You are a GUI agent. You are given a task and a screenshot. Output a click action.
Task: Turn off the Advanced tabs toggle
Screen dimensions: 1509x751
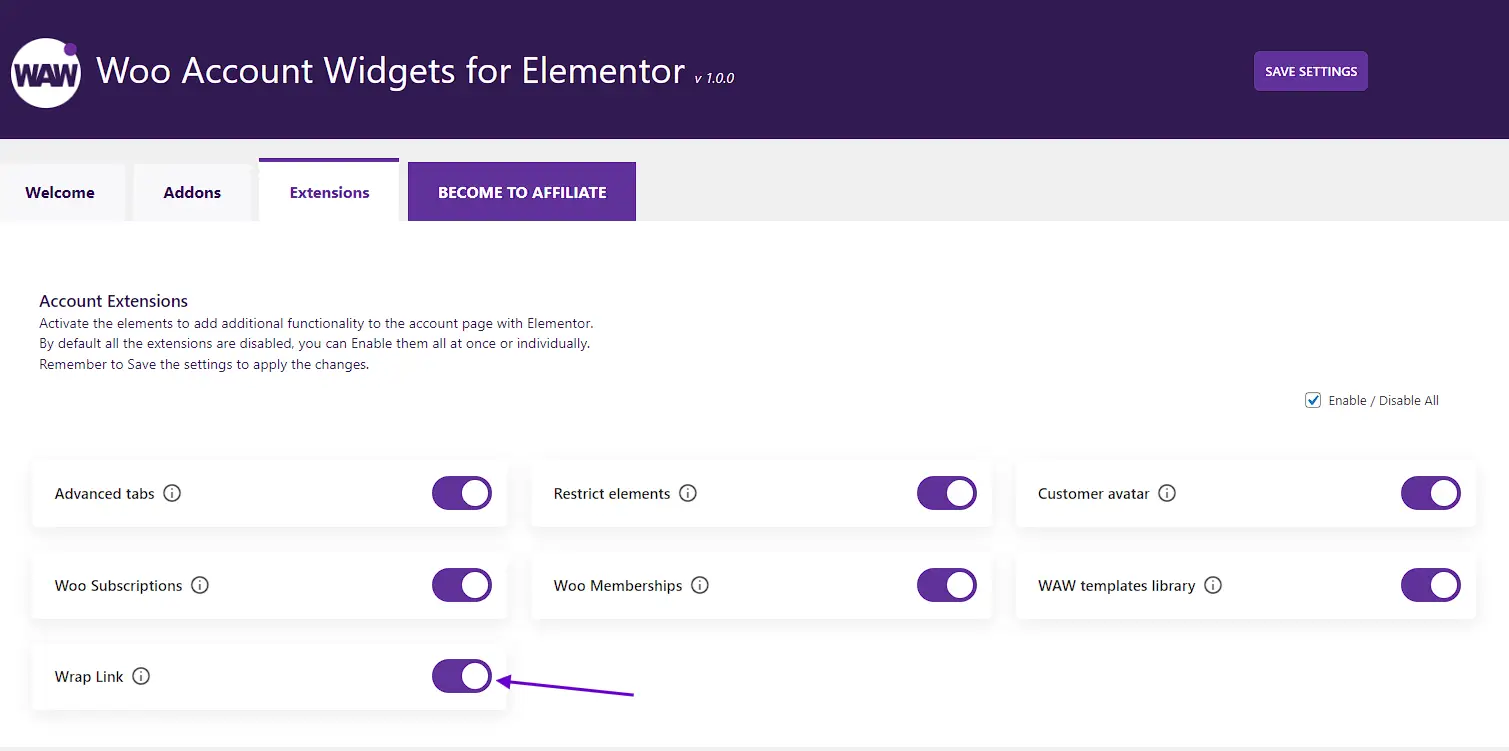tap(462, 493)
